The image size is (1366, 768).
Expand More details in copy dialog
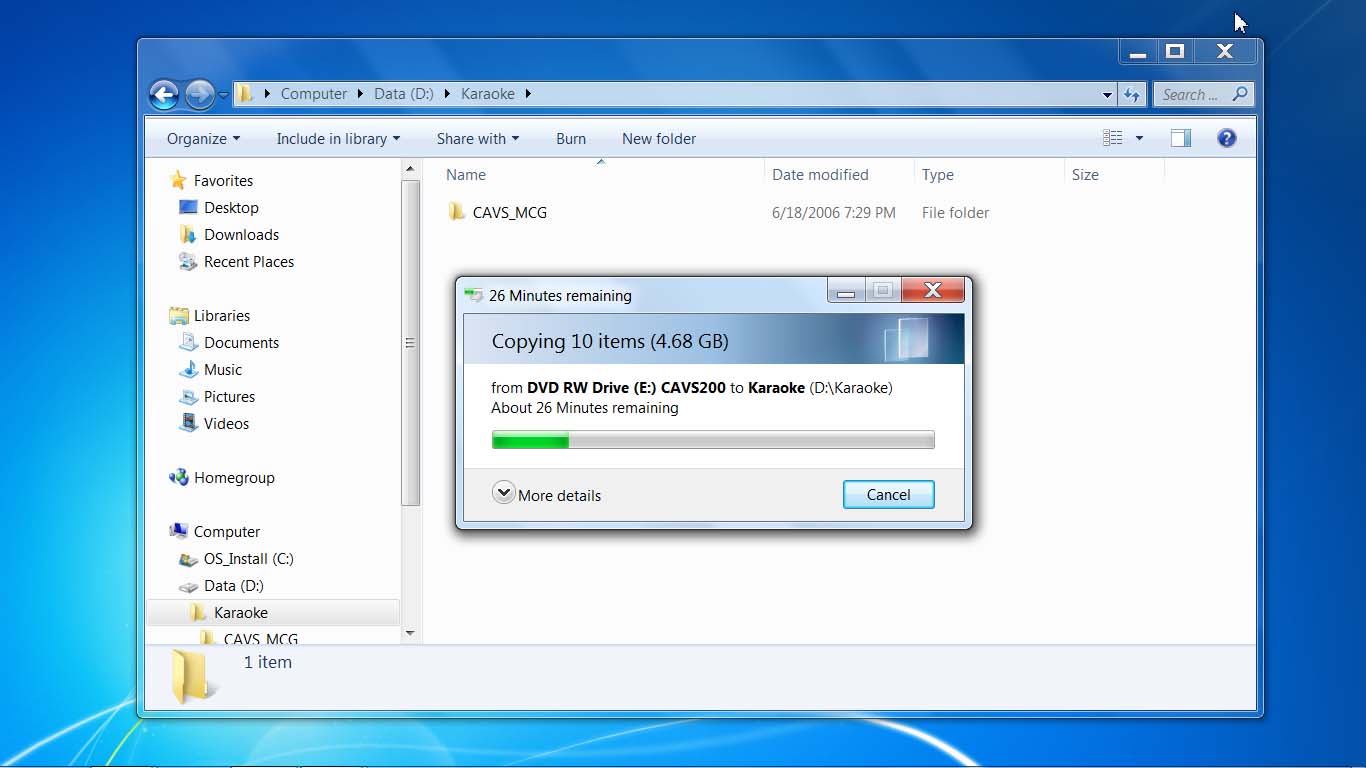(547, 495)
